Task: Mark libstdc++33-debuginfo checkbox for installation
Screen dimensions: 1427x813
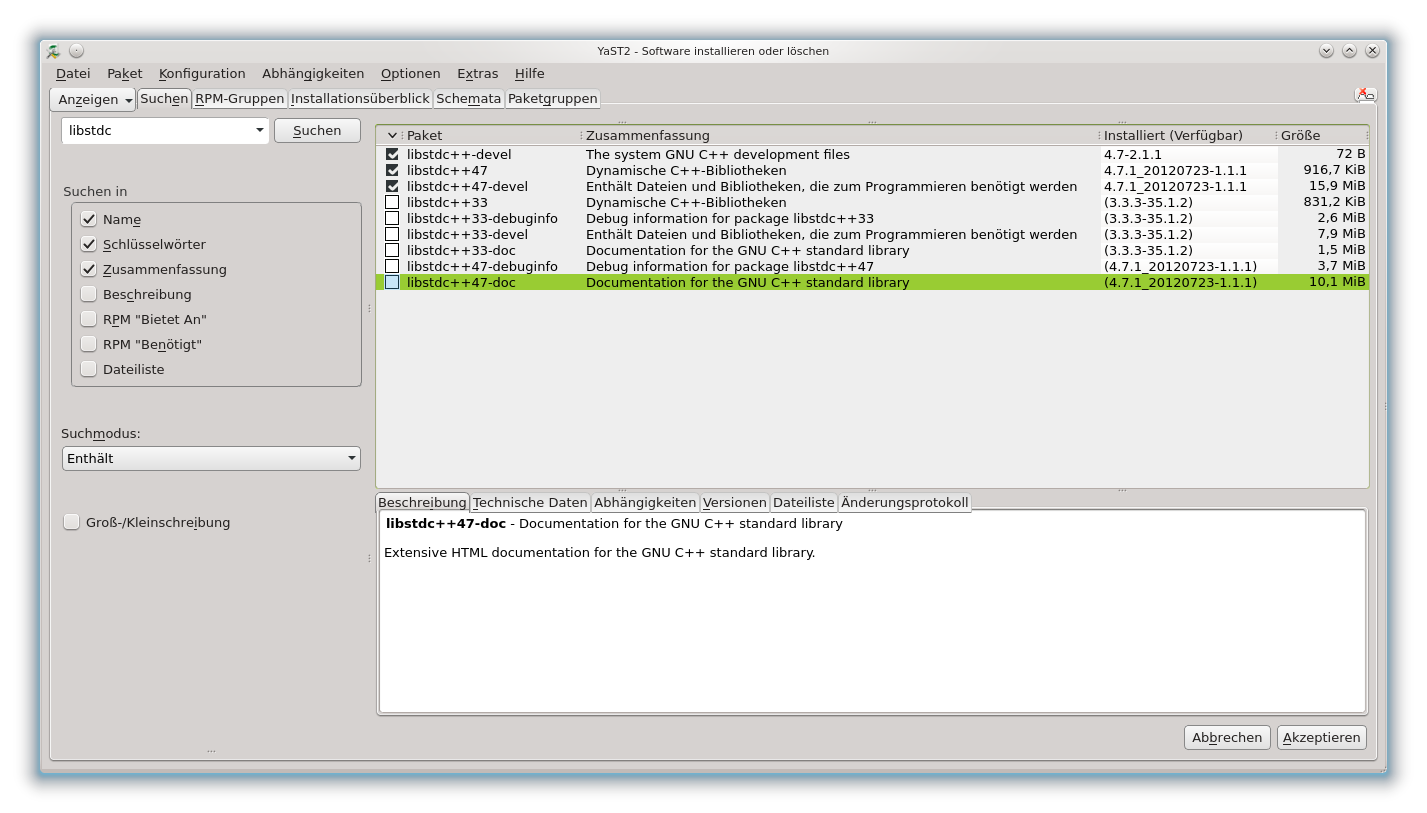Action: [x=392, y=218]
